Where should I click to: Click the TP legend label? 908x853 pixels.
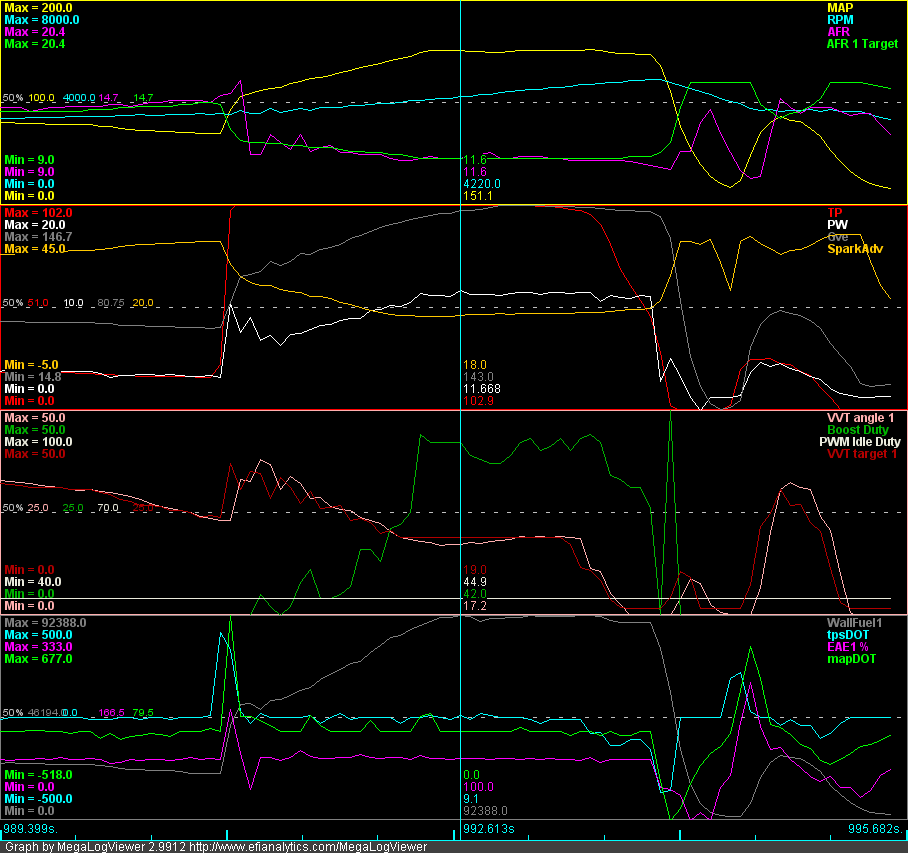tap(834, 213)
